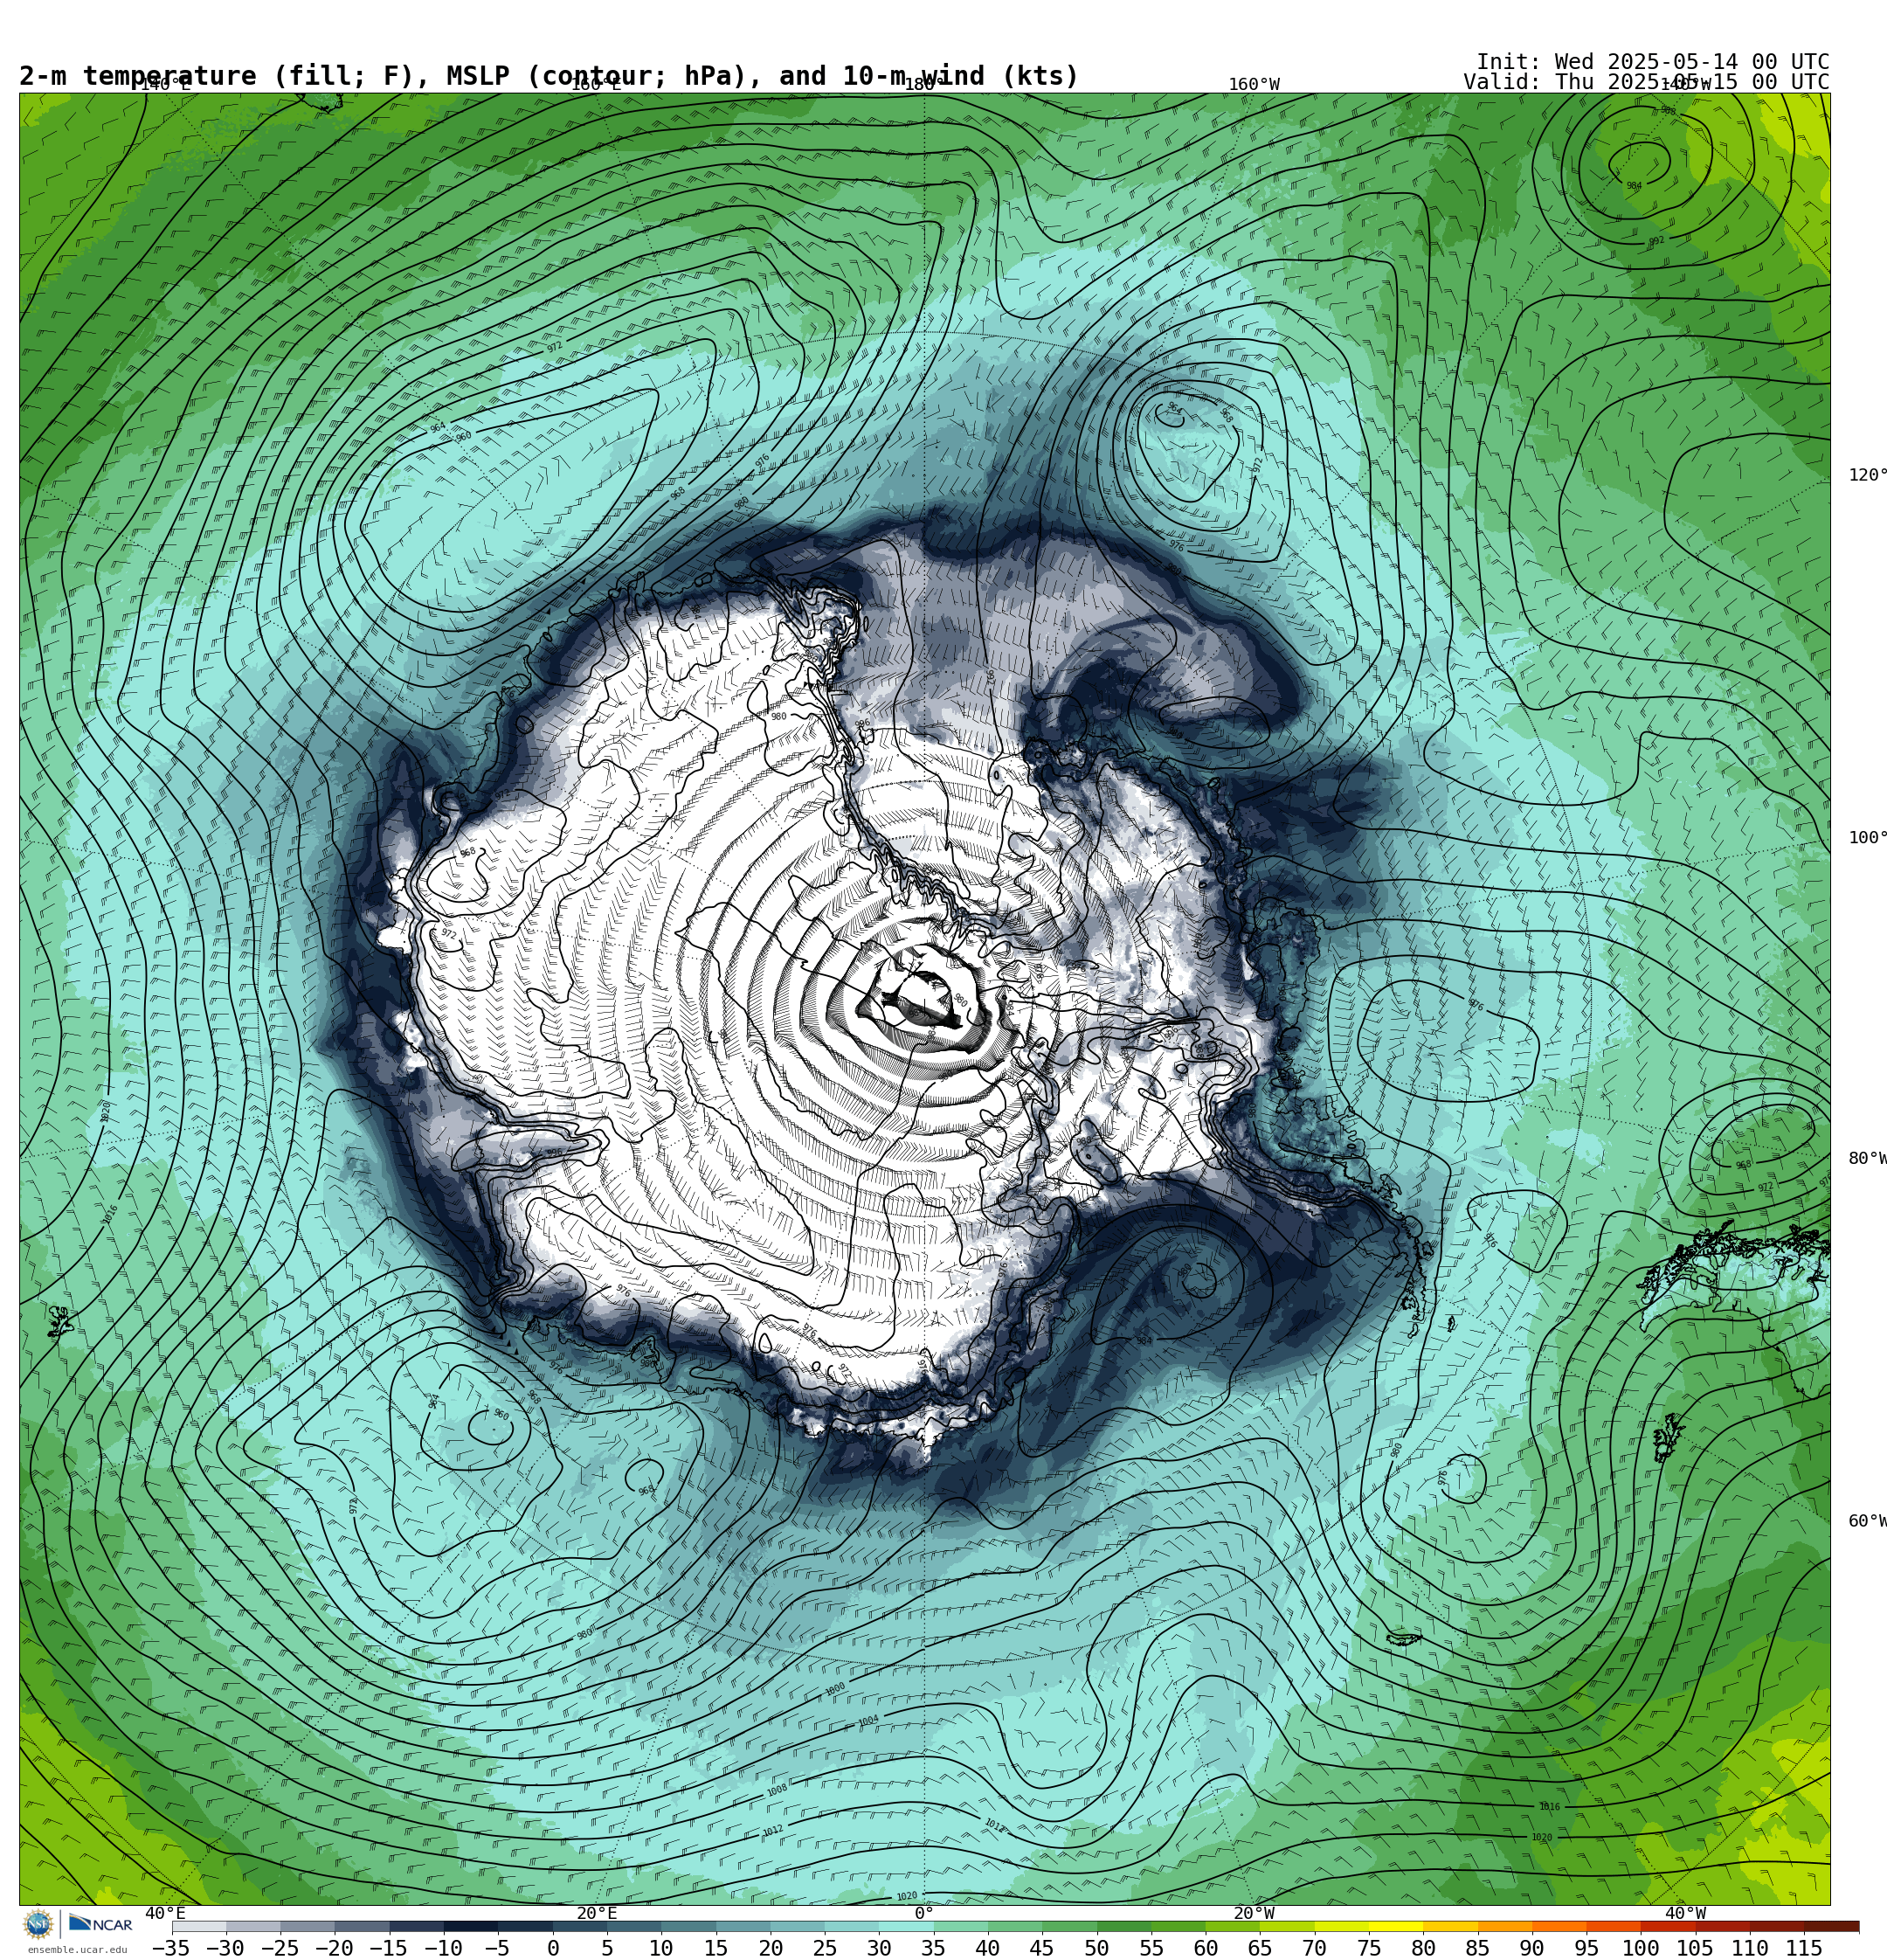The height and width of the screenshot is (1960, 1887).
Task: Click the 80°W longitude label on right edge
Action: [1867, 1159]
